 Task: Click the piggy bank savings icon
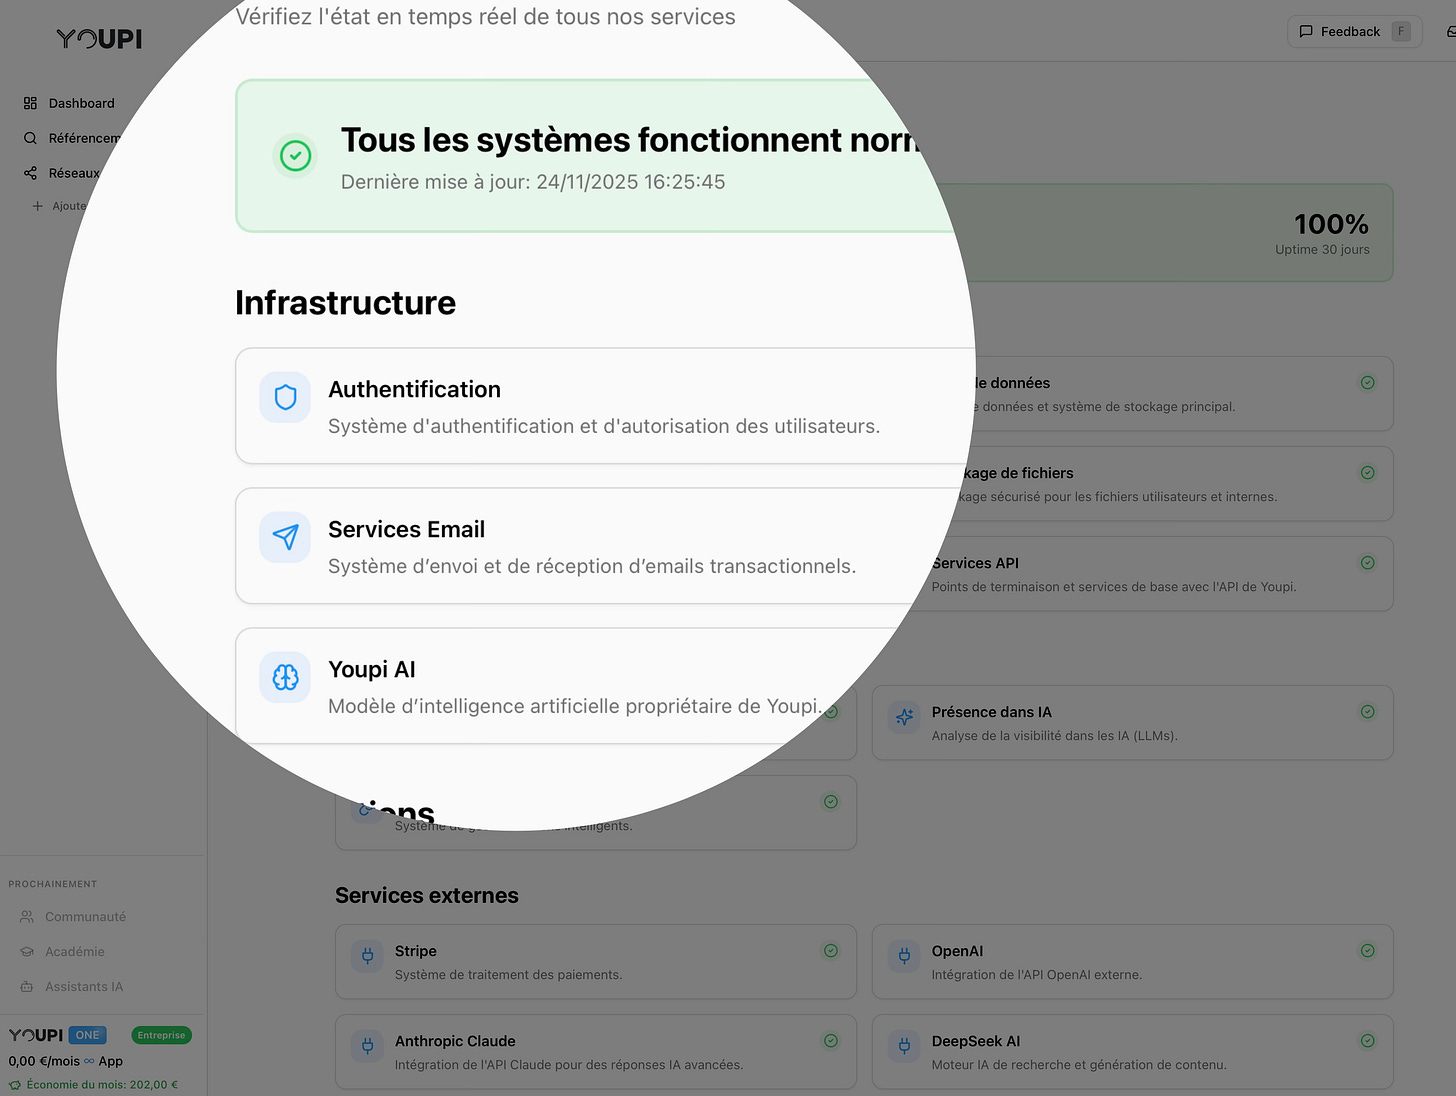pyautogui.click(x=15, y=1085)
